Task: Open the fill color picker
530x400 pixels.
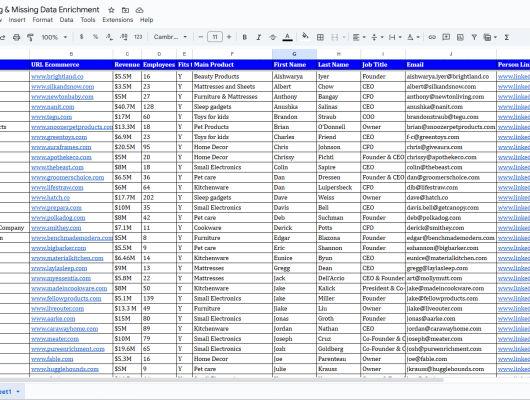Action: click(305, 37)
